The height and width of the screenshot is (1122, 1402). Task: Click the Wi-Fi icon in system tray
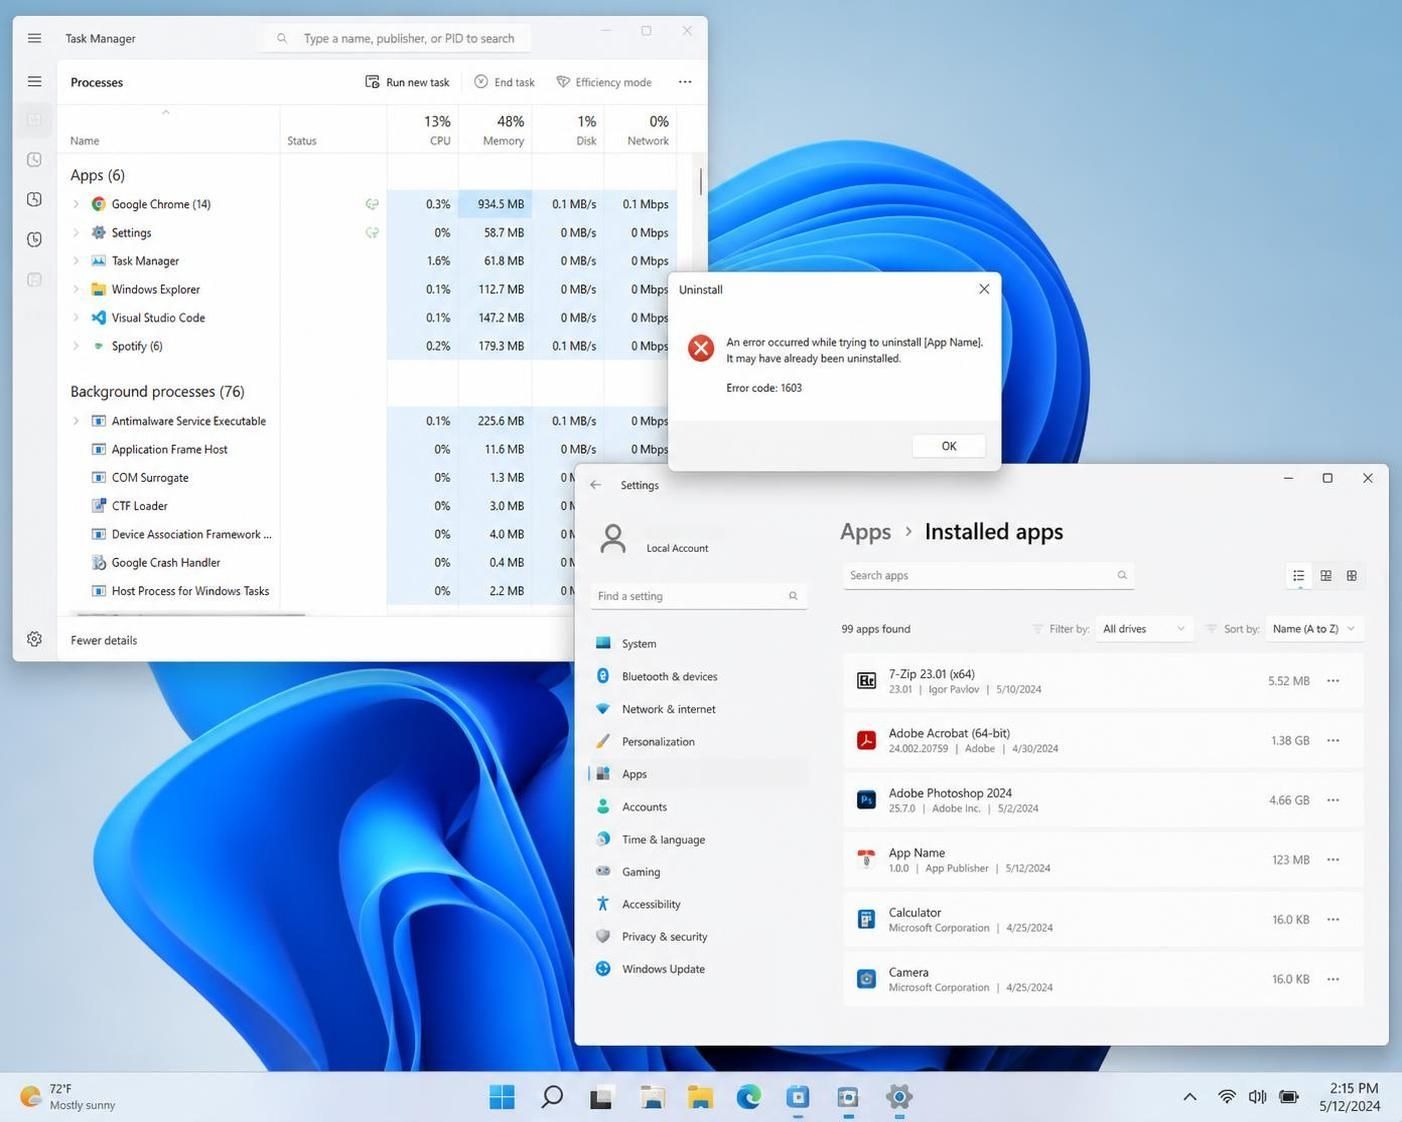[1227, 1097]
